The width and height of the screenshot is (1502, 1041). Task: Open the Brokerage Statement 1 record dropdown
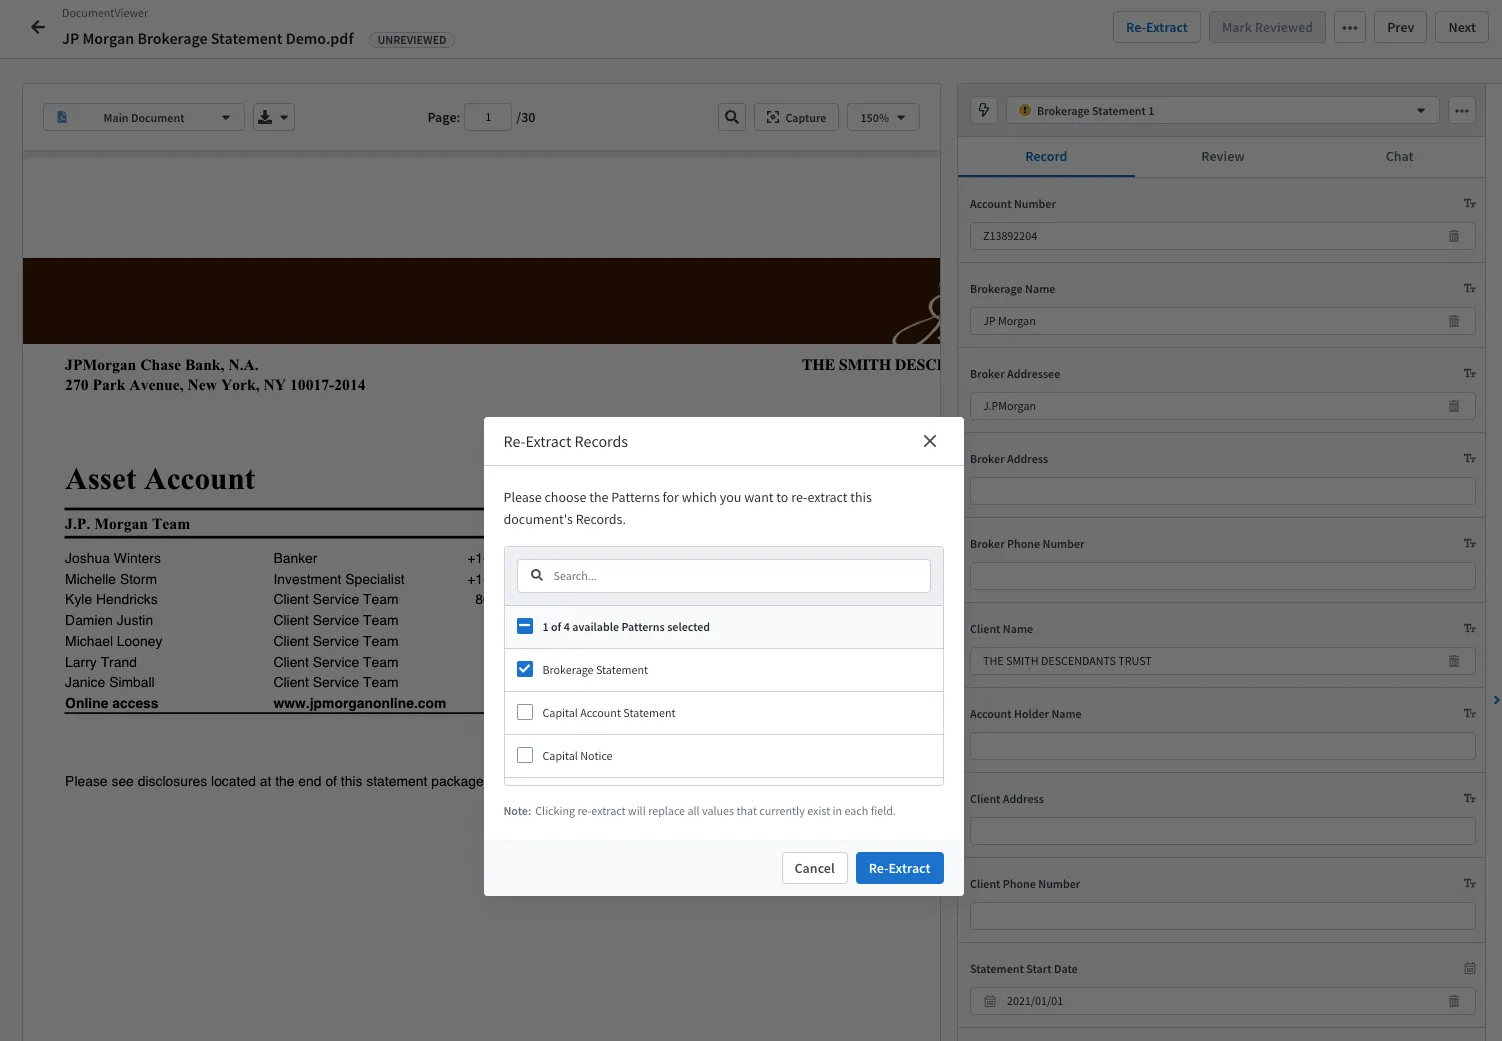point(1223,110)
